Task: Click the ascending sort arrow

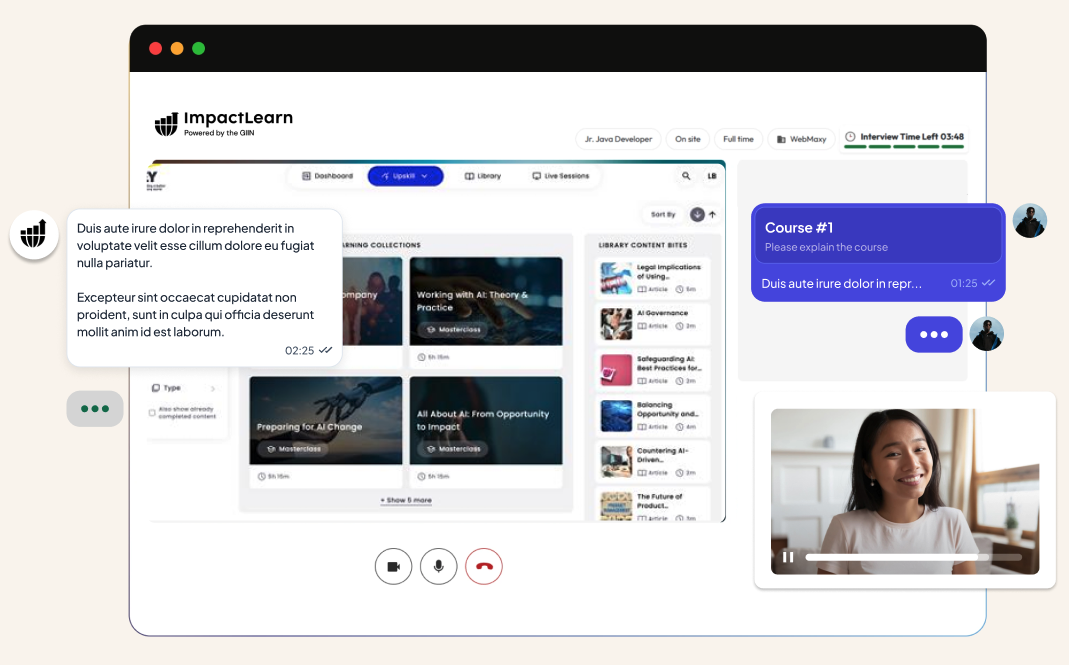Action: pyautogui.click(x=712, y=214)
